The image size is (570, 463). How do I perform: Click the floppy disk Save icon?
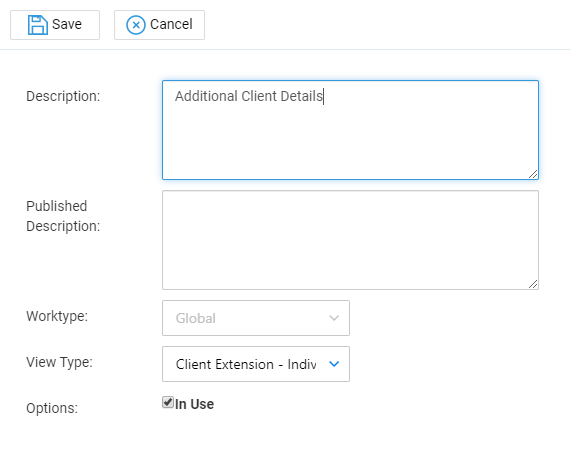38,25
